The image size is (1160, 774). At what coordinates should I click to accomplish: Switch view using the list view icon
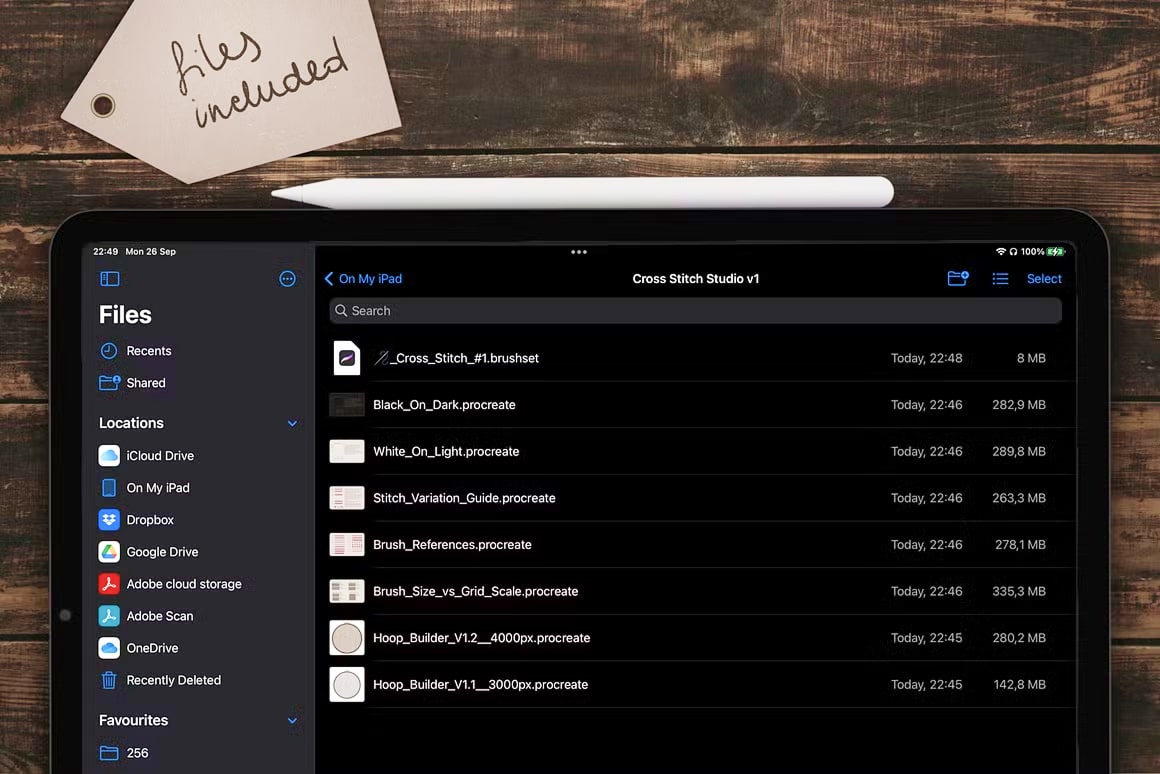click(x=1000, y=279)
